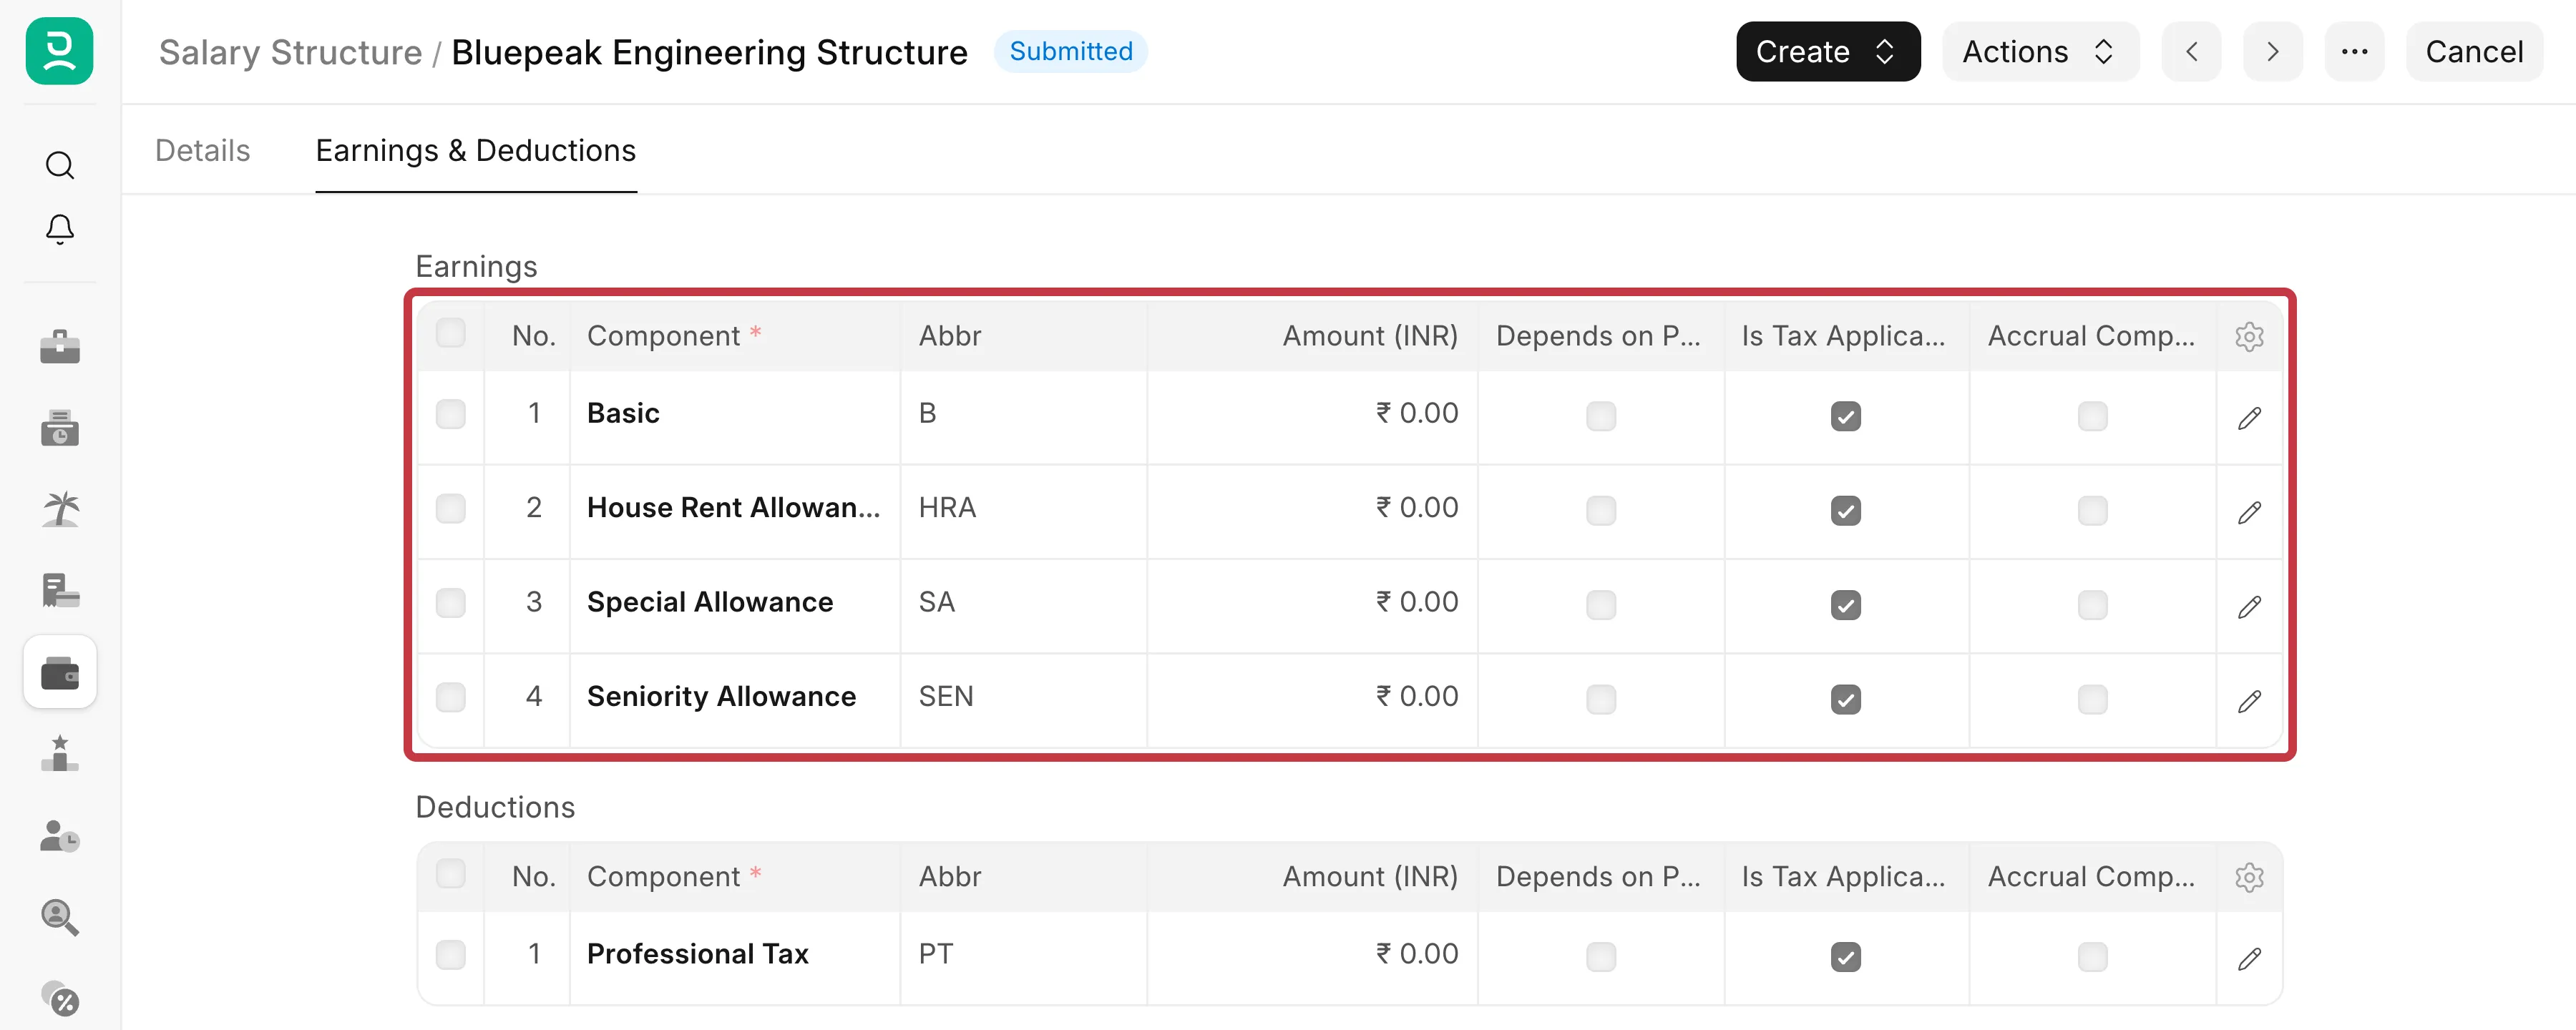The width and height of the screenshot is (2576, 1030).
Task: Go to previous document arrow
Action: tap(2191, 52)
